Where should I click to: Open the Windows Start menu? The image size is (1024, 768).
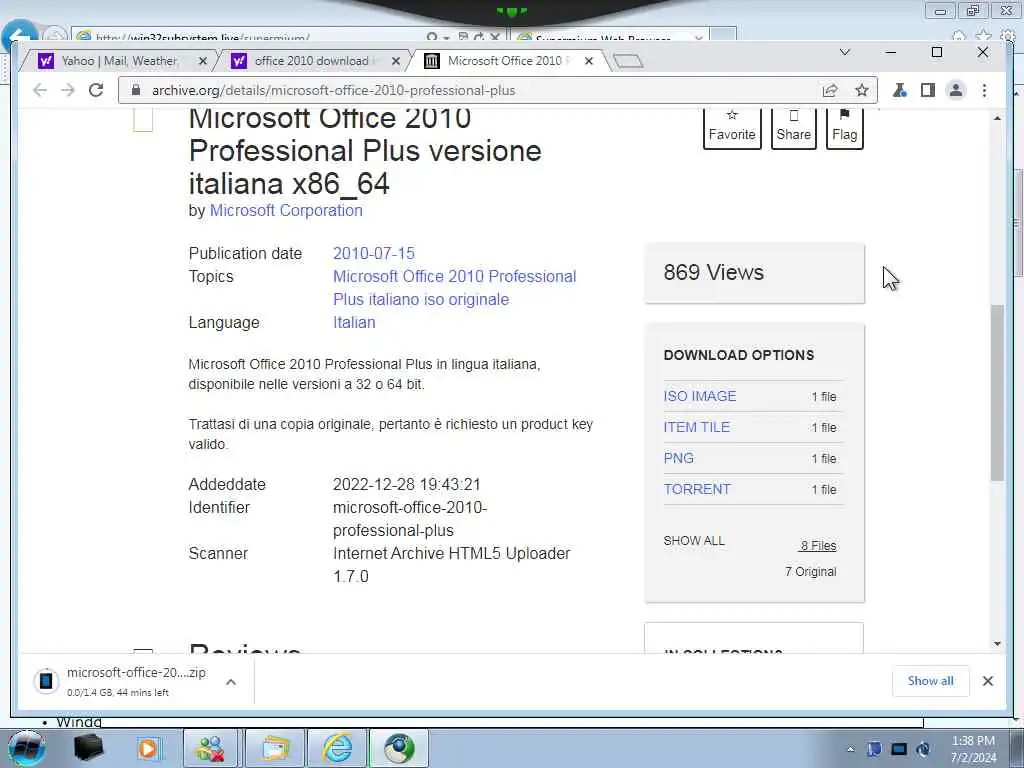pyautogui.click(x=26, y=748)
